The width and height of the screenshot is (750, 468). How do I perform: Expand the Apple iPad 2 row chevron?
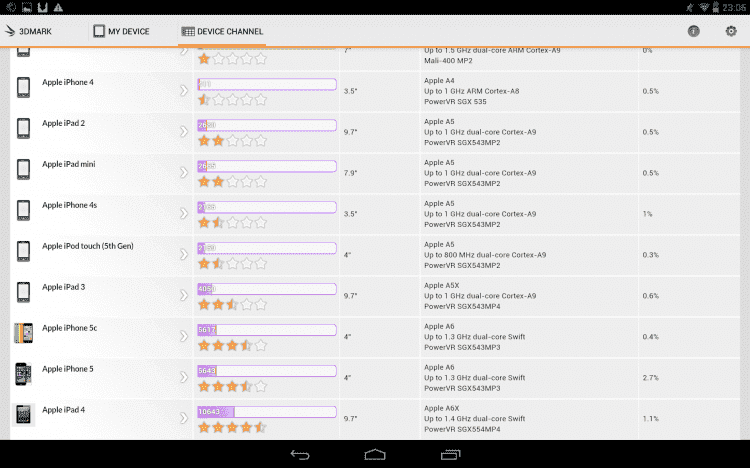coord(184,132)
